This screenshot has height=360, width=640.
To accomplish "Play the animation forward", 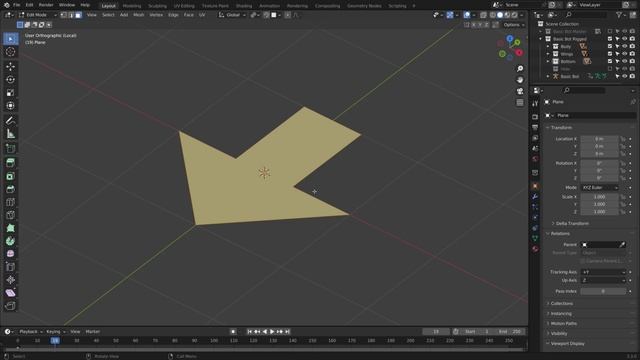I will point(272,332).
